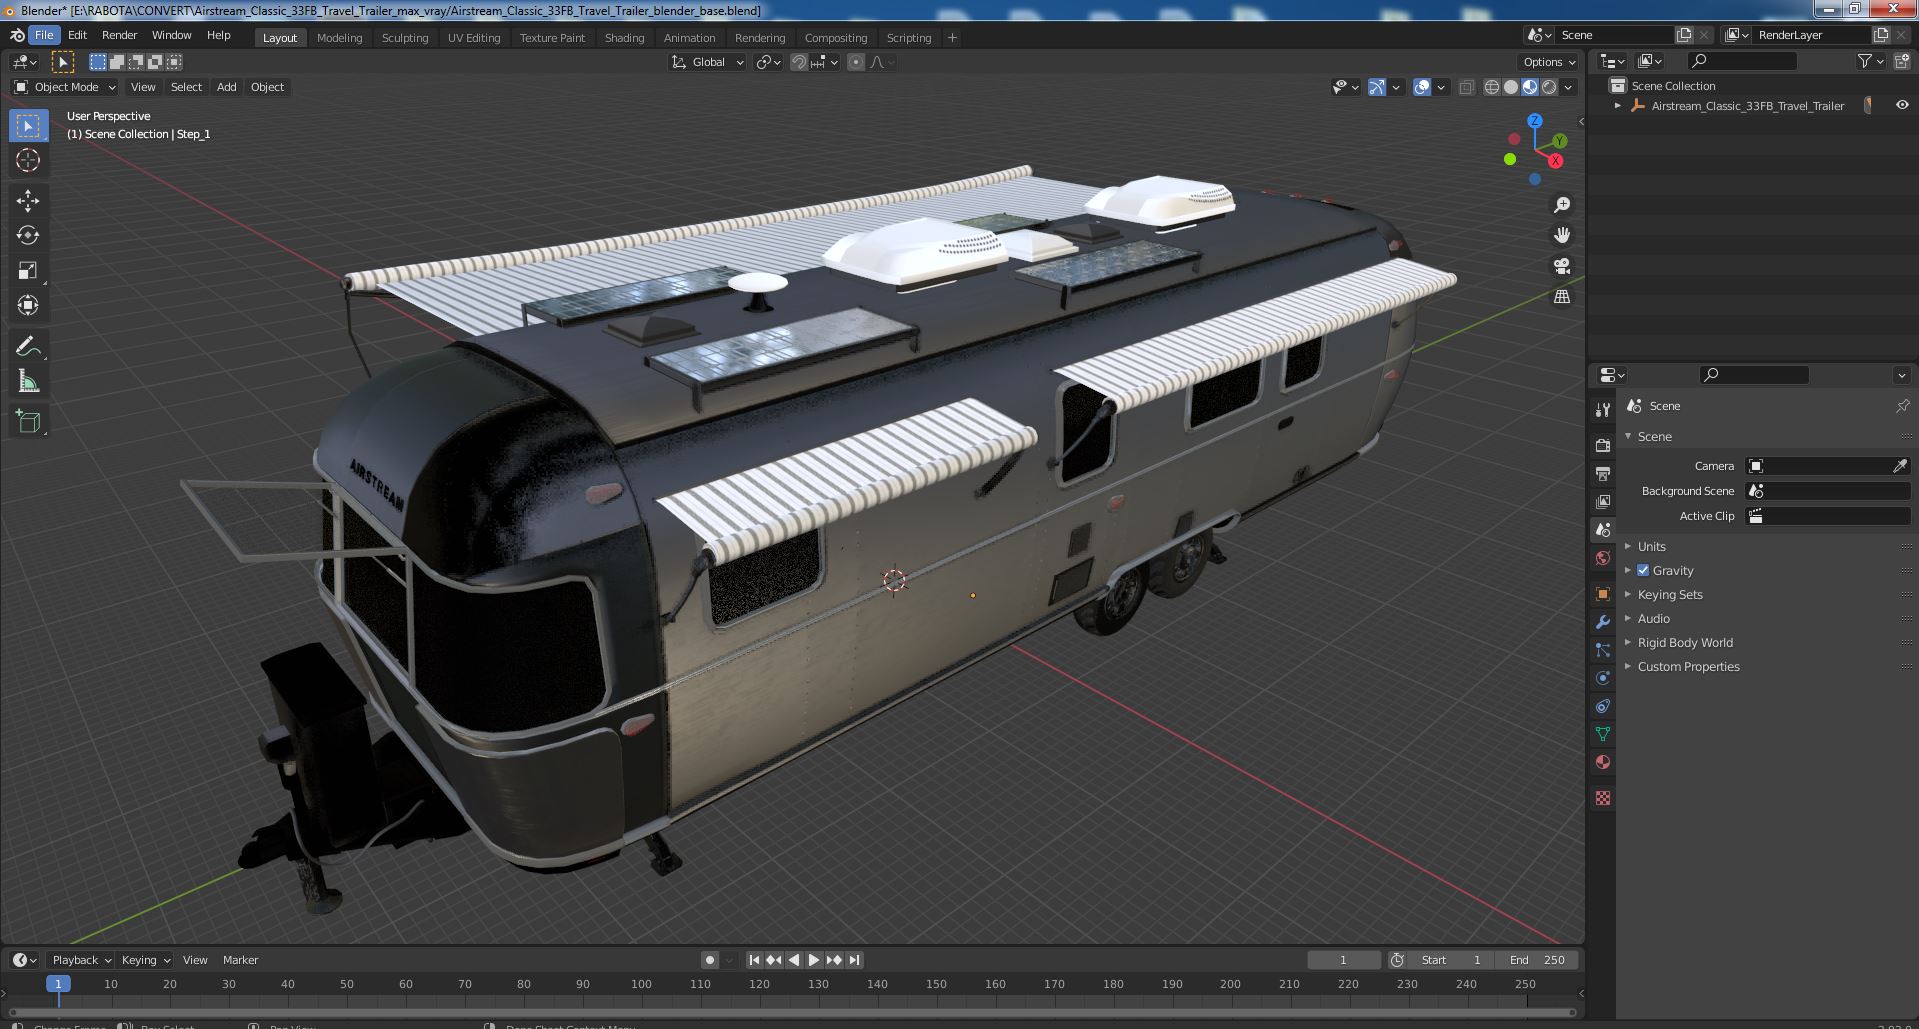
Task: Activate the Select Box tool
Action: pyautogui.click(x=28, y=125)
